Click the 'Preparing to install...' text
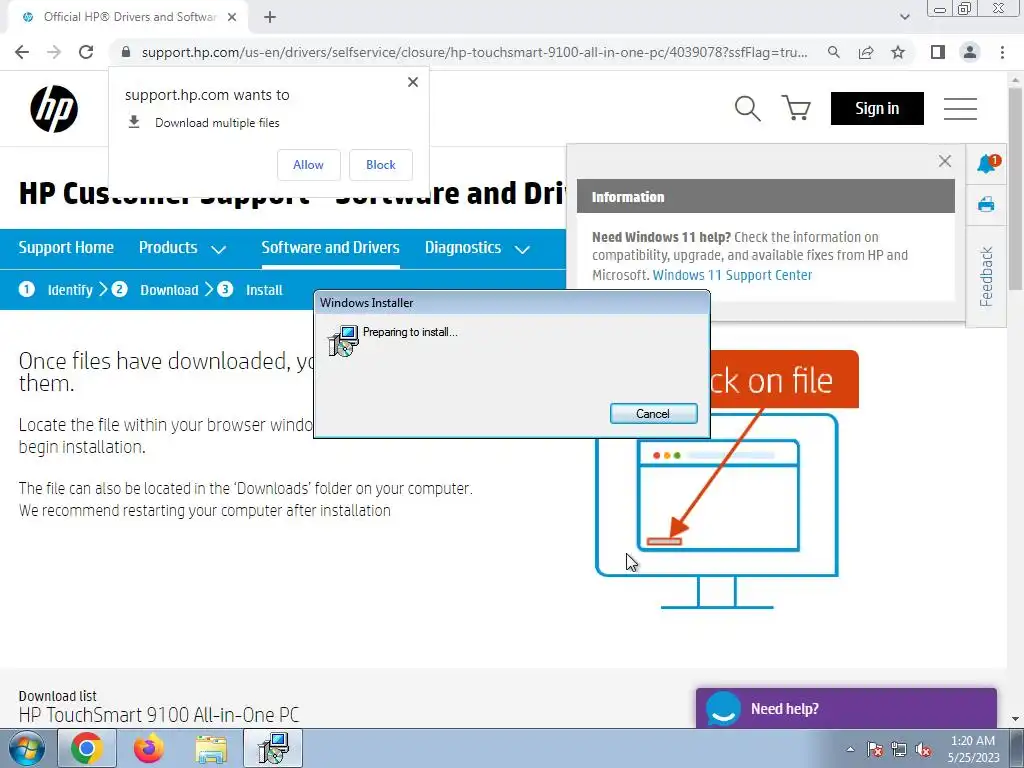Viewport: 1024px width, 768px height. coord(410,332)
